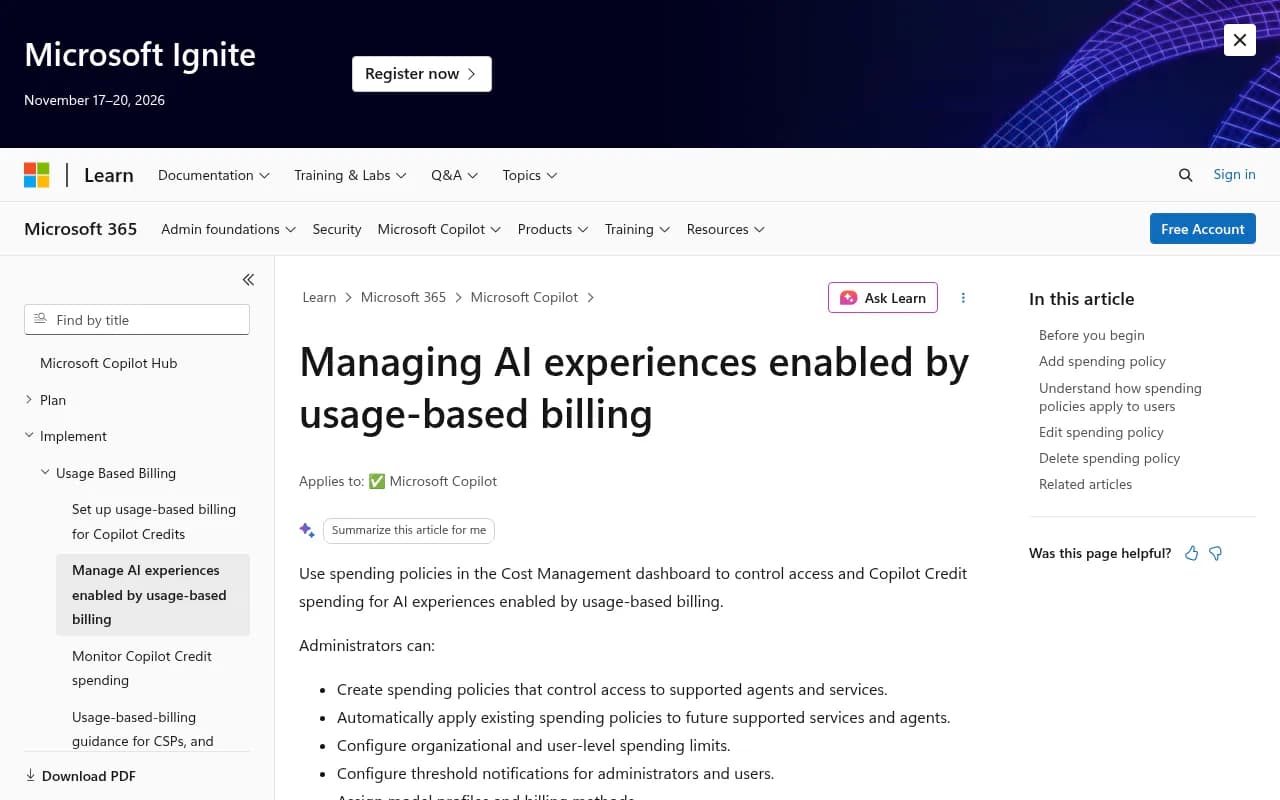Click Microsoft 365 breadcrumb link
The width and height of the screenshot is (1280, 800).
pyautogui.click(x=403, y=297)
